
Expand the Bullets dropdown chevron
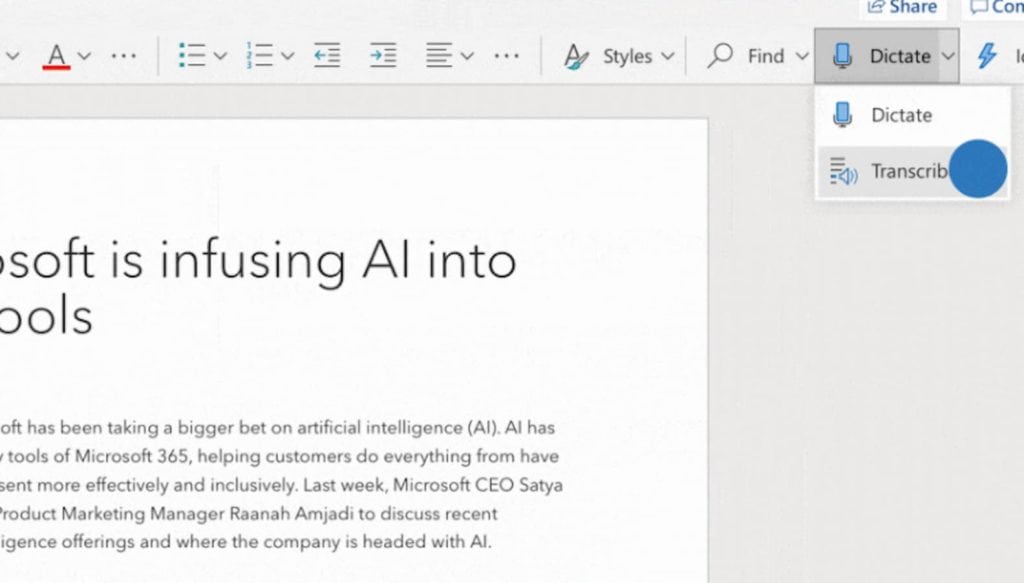(219, 55)
